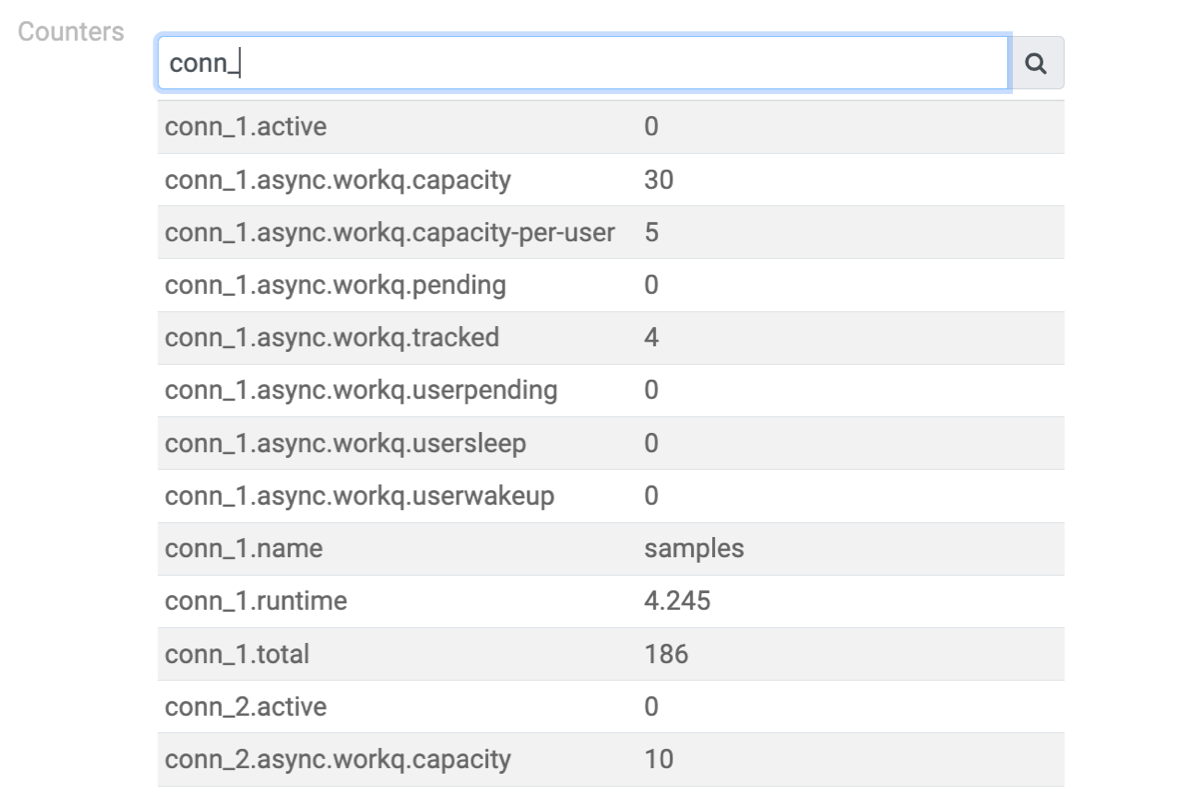Select the conn_1.async.workq.capacity row name

(338, 180)
